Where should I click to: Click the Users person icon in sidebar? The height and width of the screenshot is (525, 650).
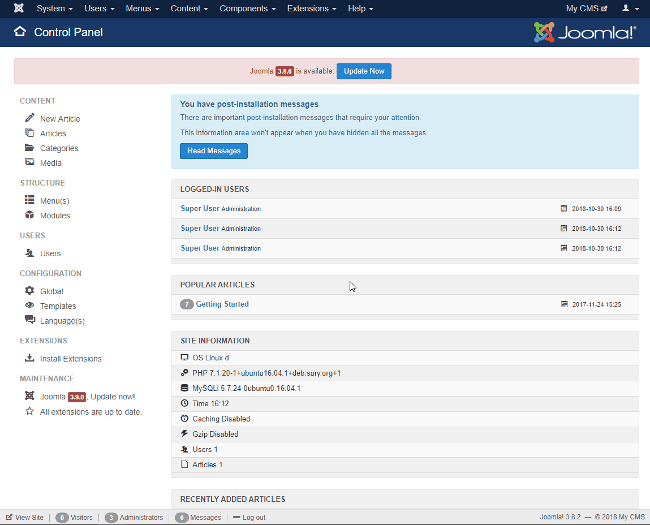[x=29, y=253]
